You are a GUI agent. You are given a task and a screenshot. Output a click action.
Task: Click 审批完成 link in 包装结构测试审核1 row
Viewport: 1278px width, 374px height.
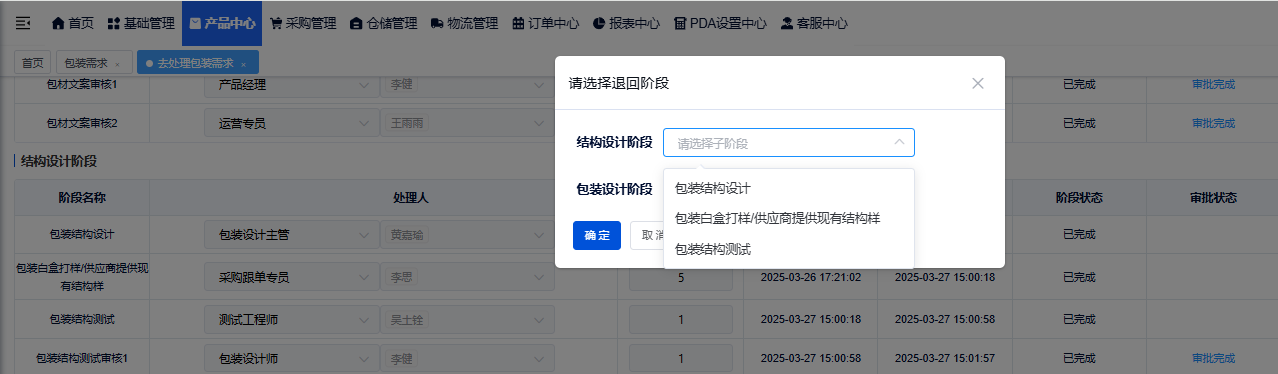pyautogui.click(x=1213, y=358)
